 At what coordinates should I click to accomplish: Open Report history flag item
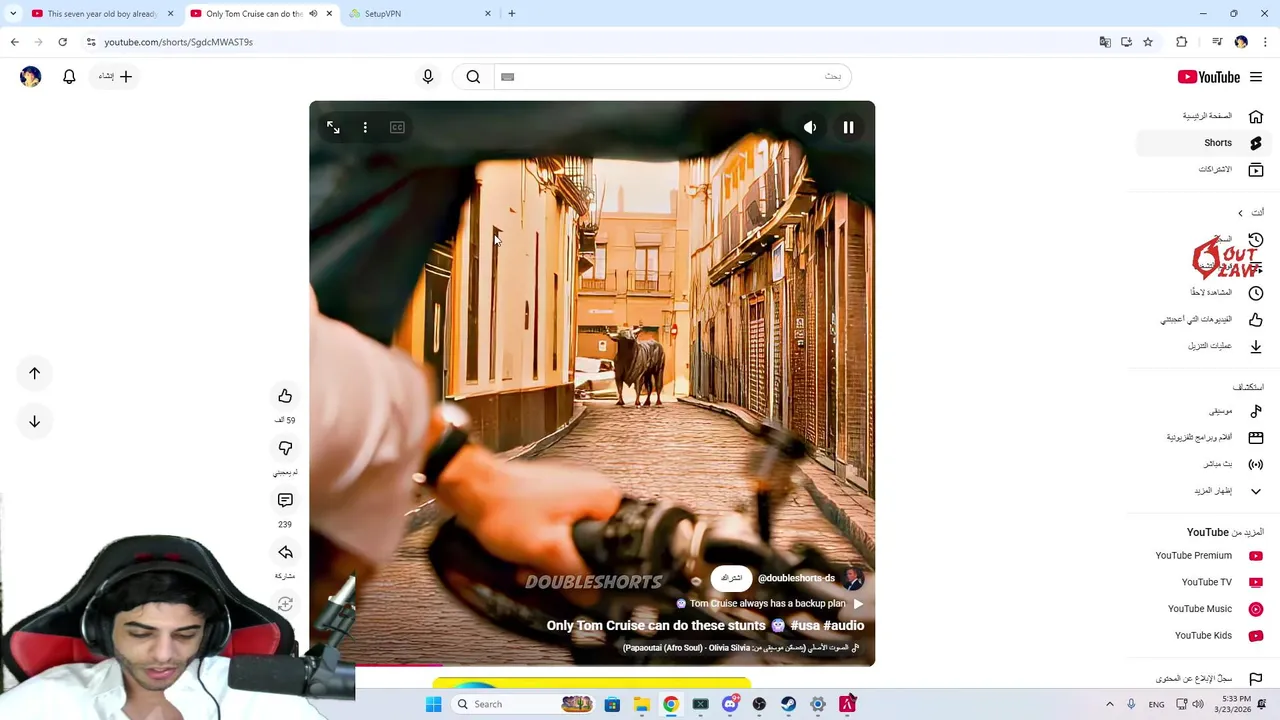click(1204, 679)
